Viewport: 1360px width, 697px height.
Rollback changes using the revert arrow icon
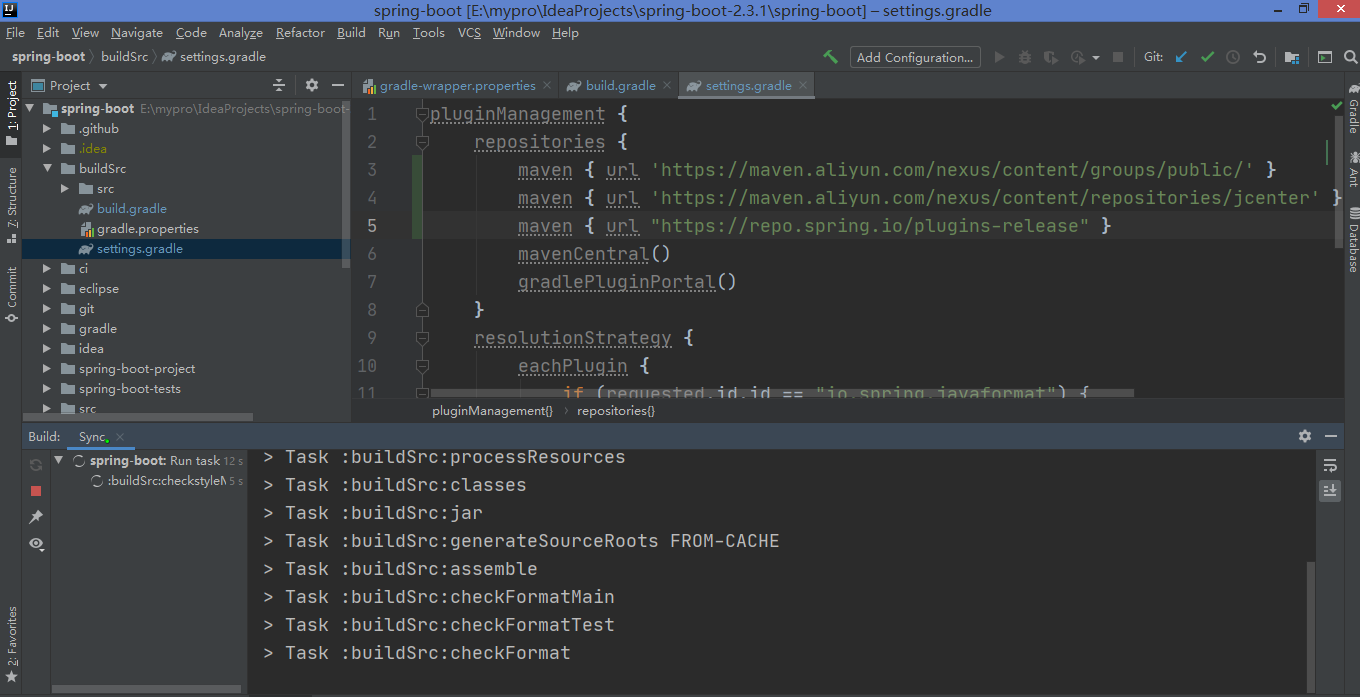click(1260, 57)
